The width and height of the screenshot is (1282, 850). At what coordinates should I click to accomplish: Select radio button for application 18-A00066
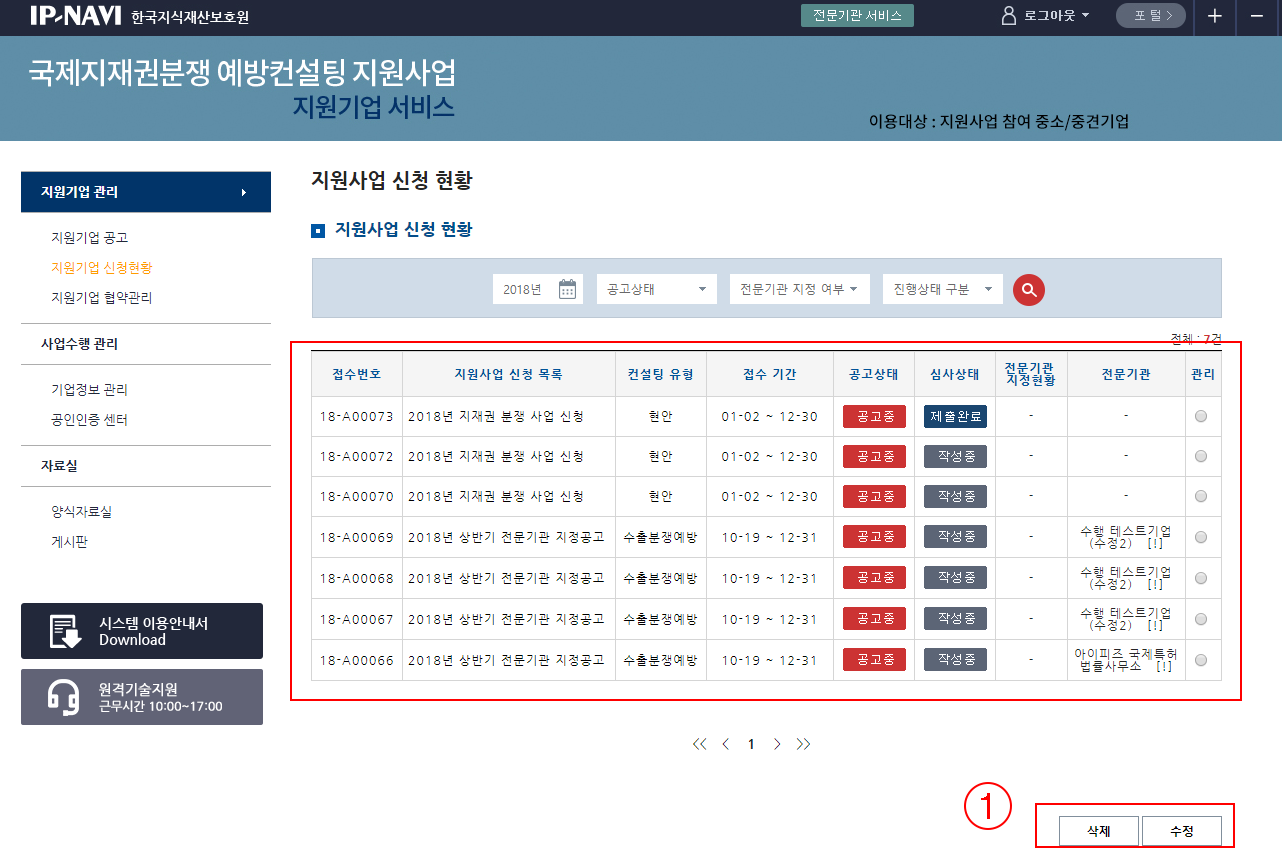1201,660
